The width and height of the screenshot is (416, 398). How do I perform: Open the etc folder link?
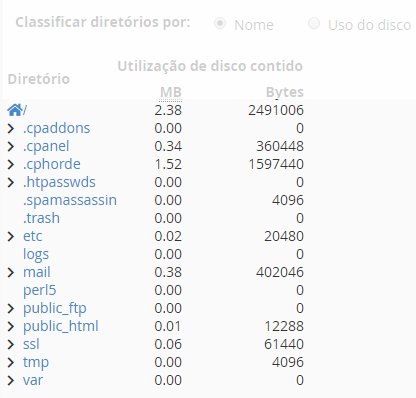click(x=32, y=236)
